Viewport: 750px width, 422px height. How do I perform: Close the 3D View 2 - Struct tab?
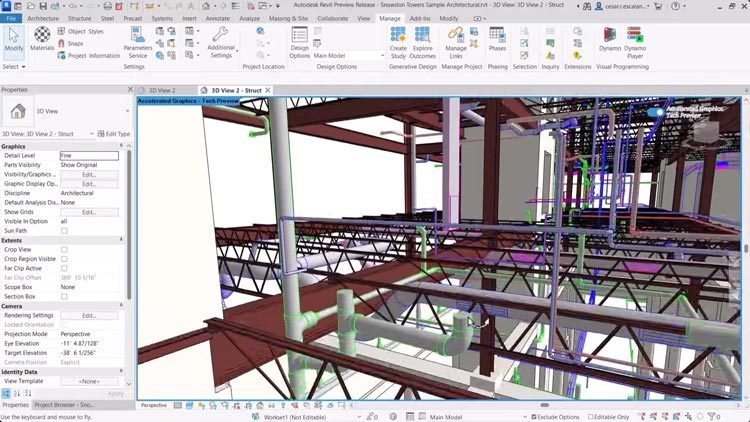point(268,90)
